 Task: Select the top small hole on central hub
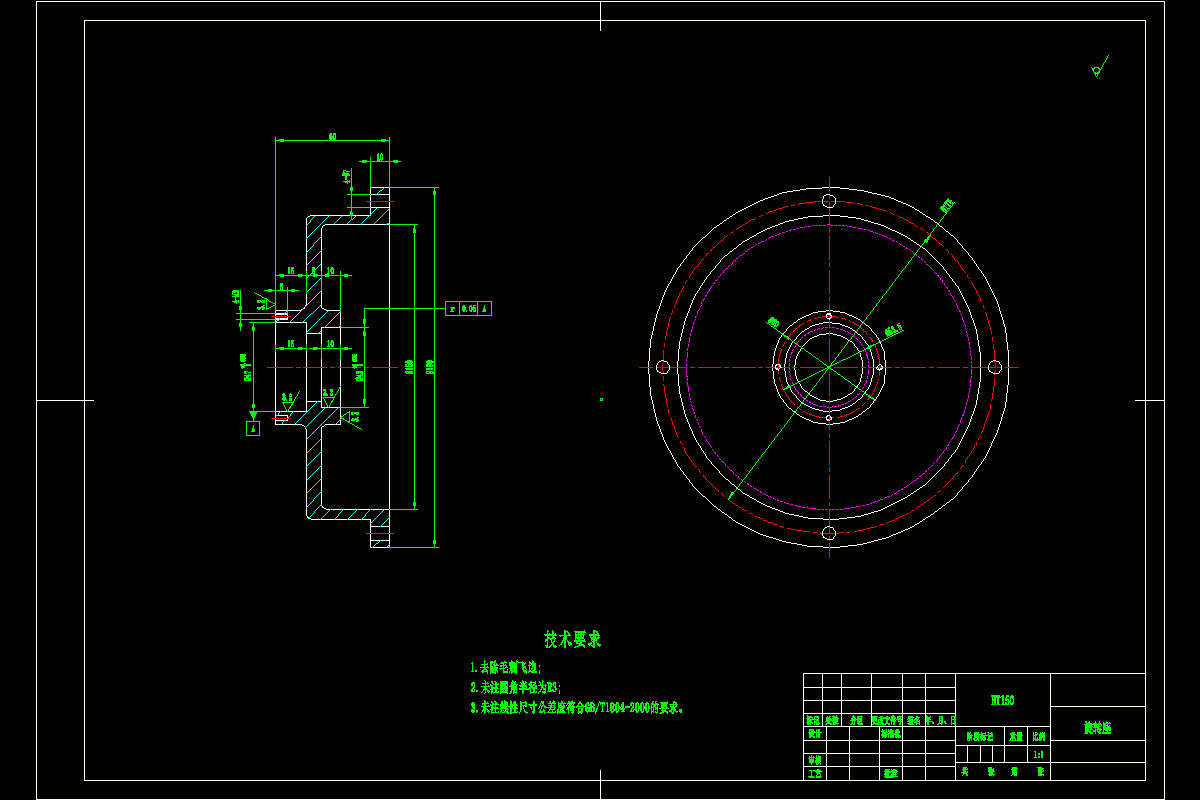click(829, 315)
